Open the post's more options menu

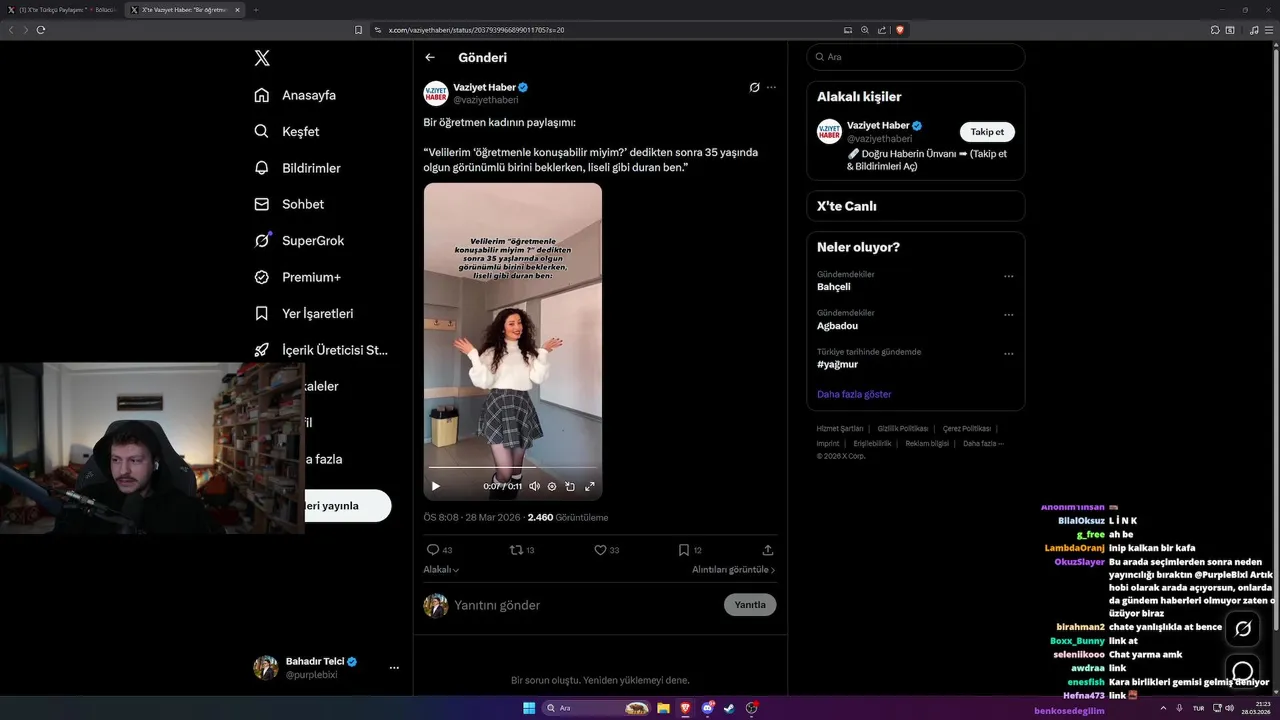[x=771, y=87]
